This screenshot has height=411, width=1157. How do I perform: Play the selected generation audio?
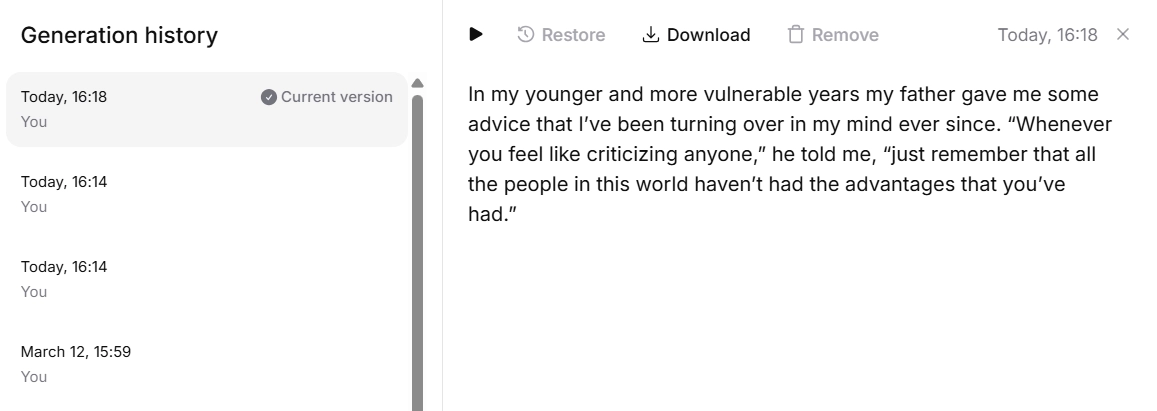pyautogui.click(x=476, y=34)
